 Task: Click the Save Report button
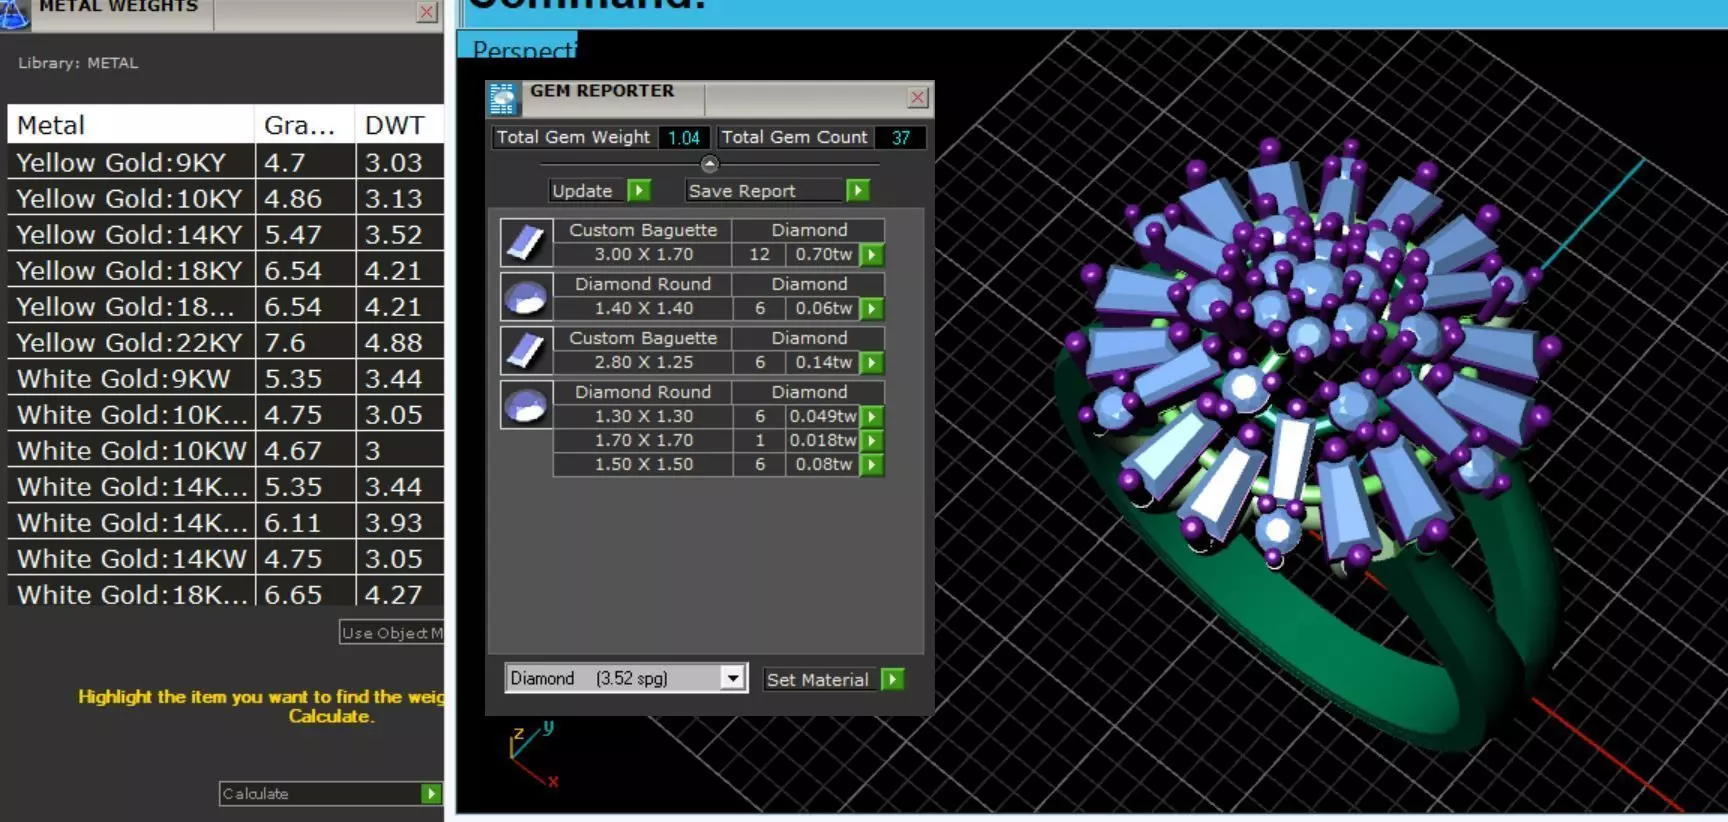pos(765,190)
